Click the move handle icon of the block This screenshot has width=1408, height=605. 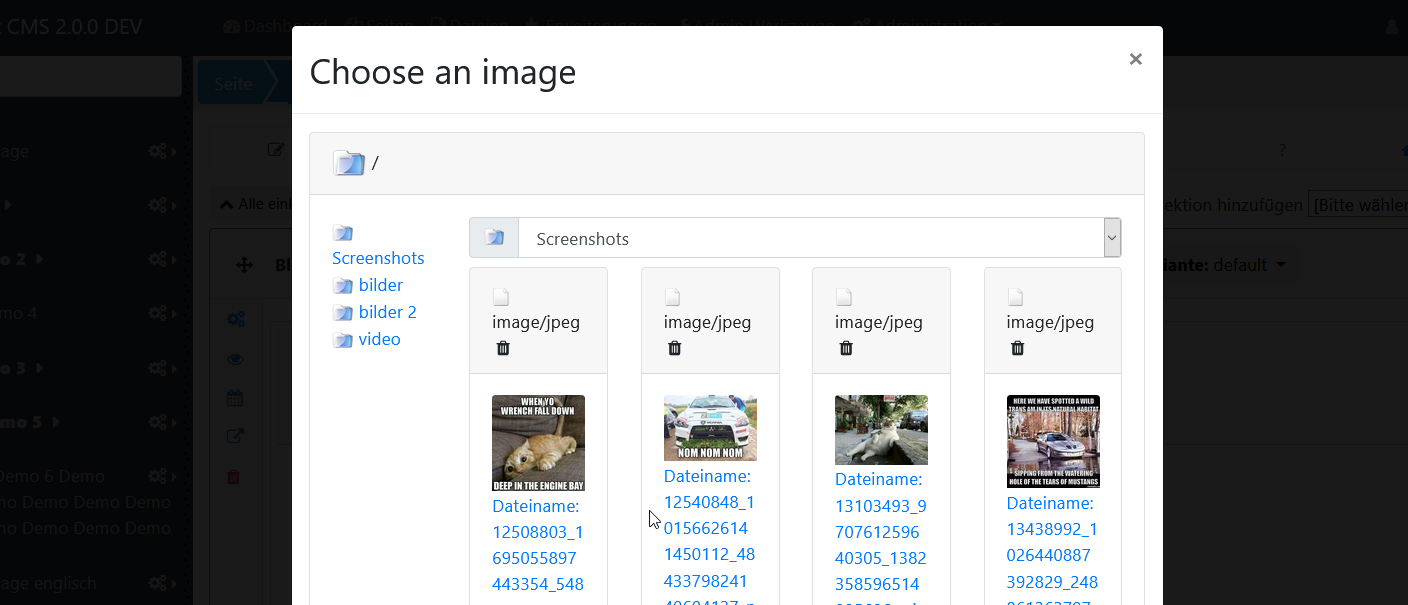pyautogui.click(x=243, y=265)
